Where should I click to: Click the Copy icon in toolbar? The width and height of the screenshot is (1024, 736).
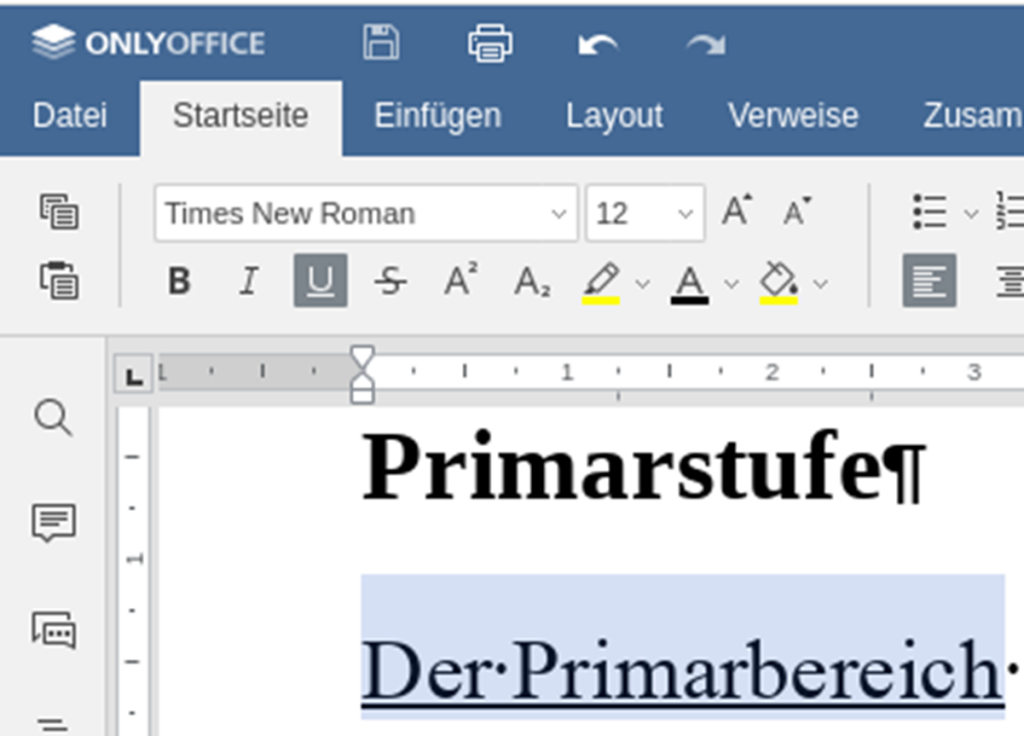59,212
